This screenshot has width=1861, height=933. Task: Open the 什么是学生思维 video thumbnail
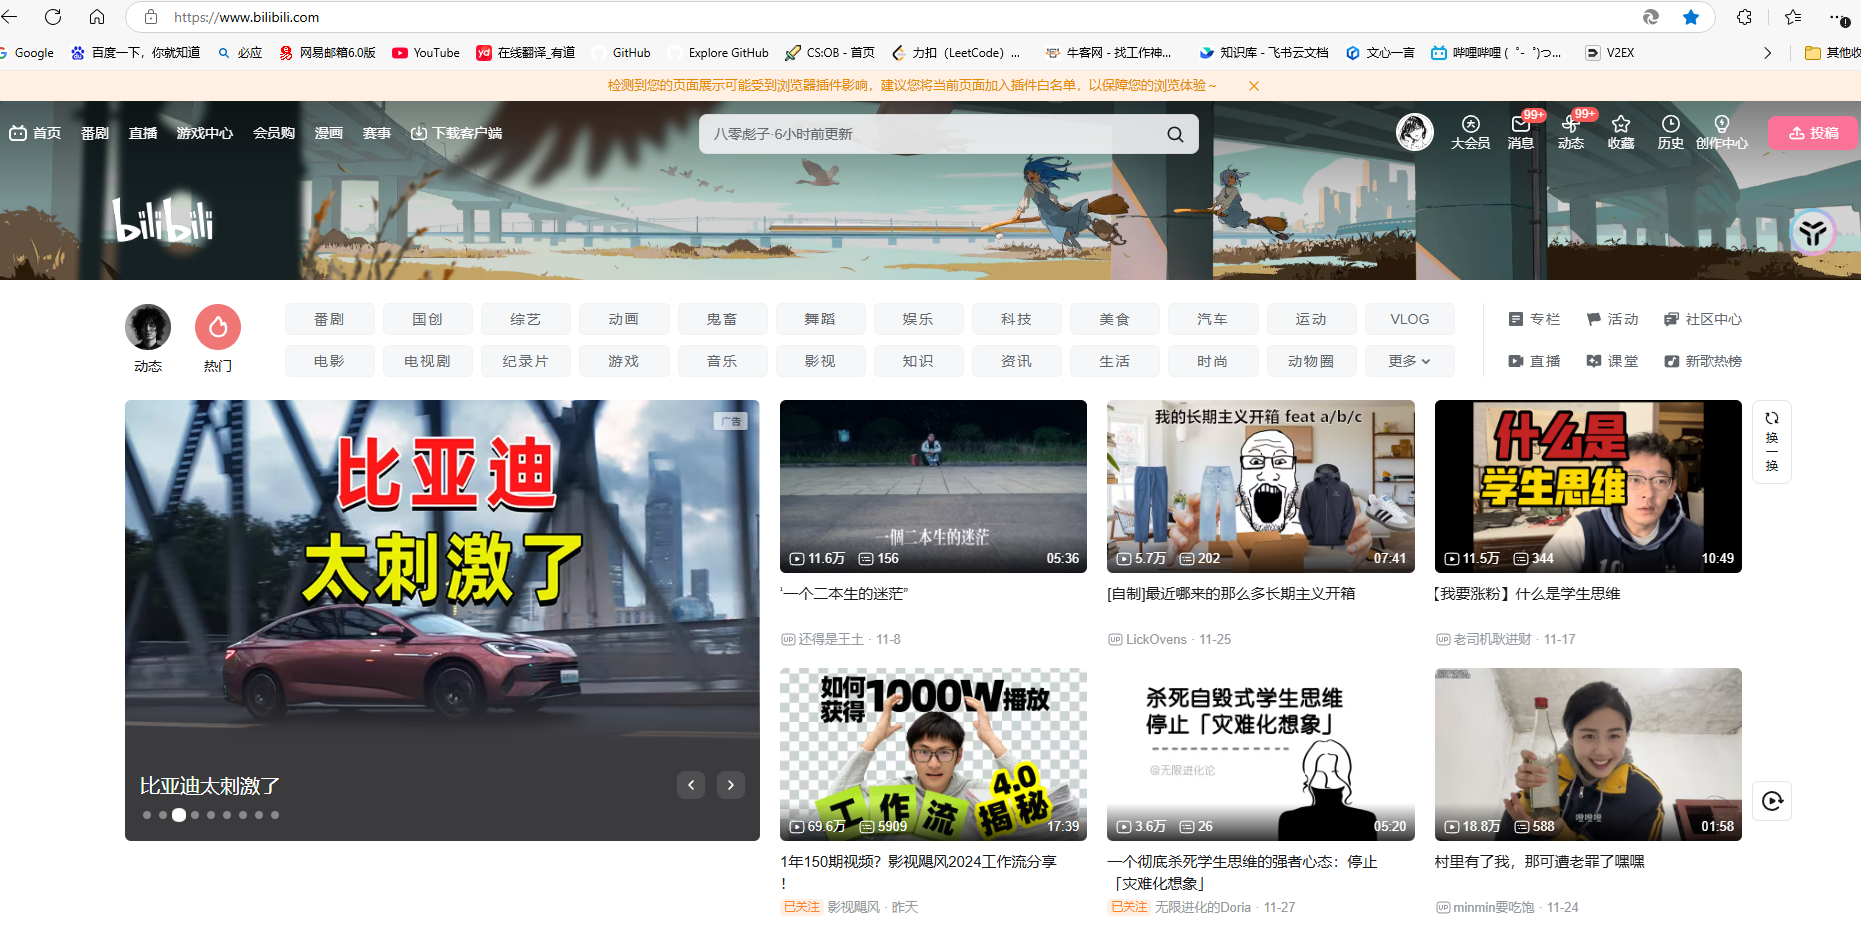(1588, 486)
